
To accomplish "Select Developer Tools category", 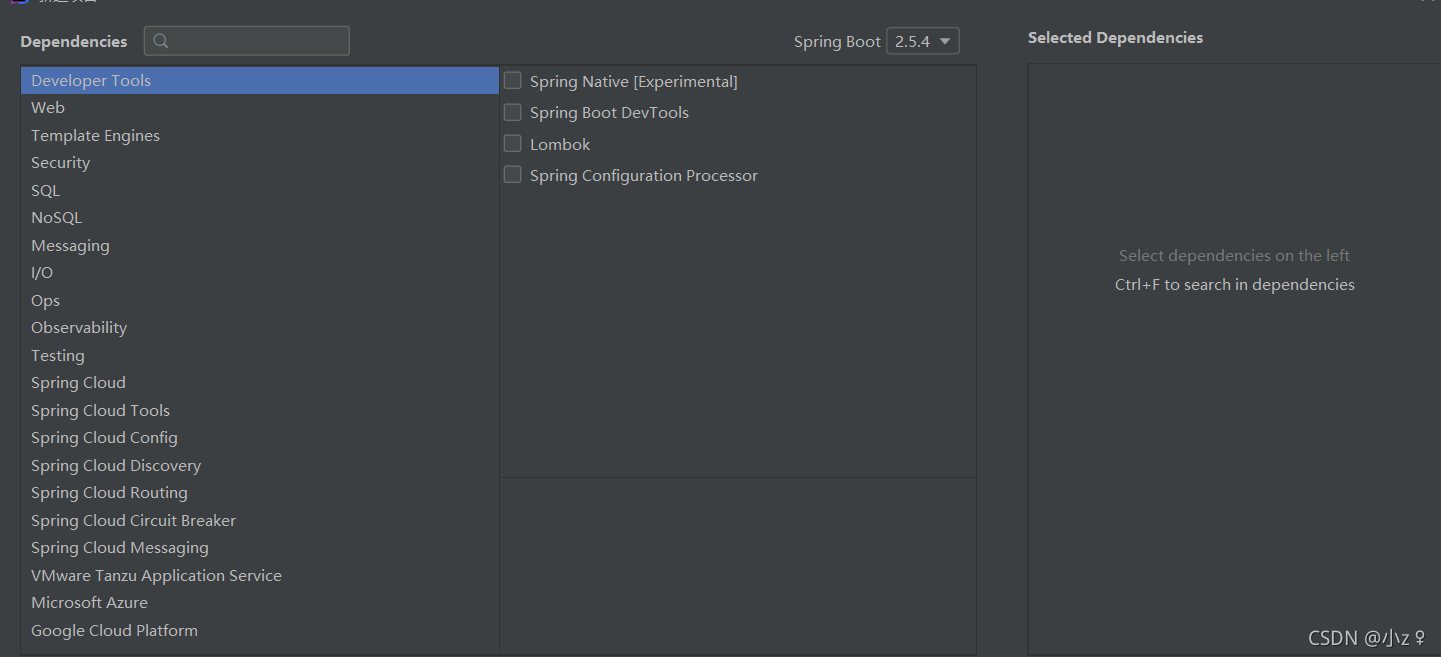I will 260,81.
